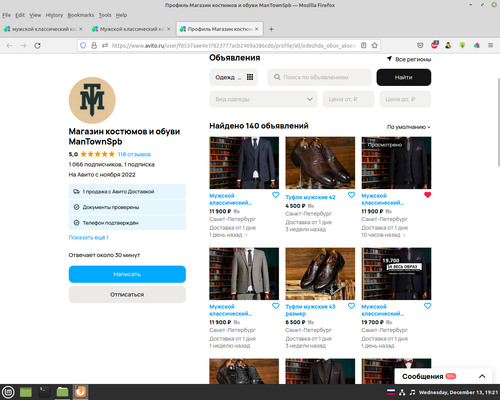Click the category grid icon next to Одежда
Screen dimensions: 500x400
click(250, 77)
